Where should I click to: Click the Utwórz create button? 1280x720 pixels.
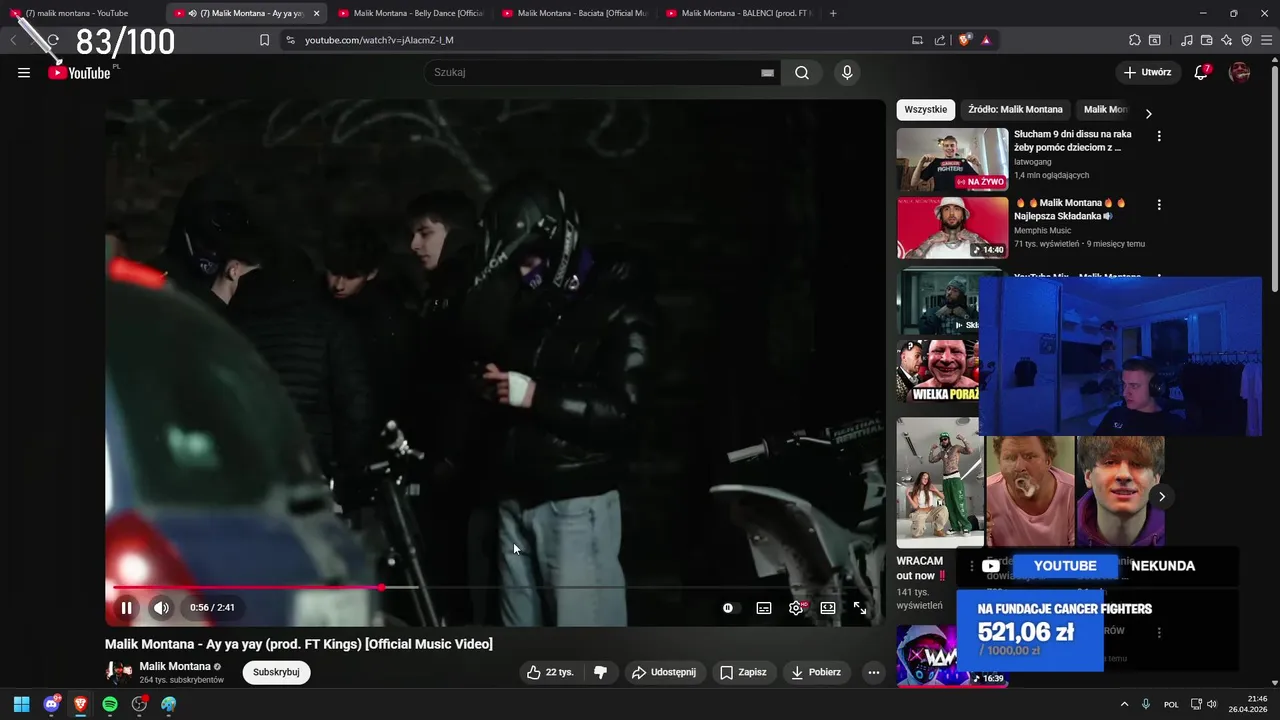click(x=1148, y=72)
